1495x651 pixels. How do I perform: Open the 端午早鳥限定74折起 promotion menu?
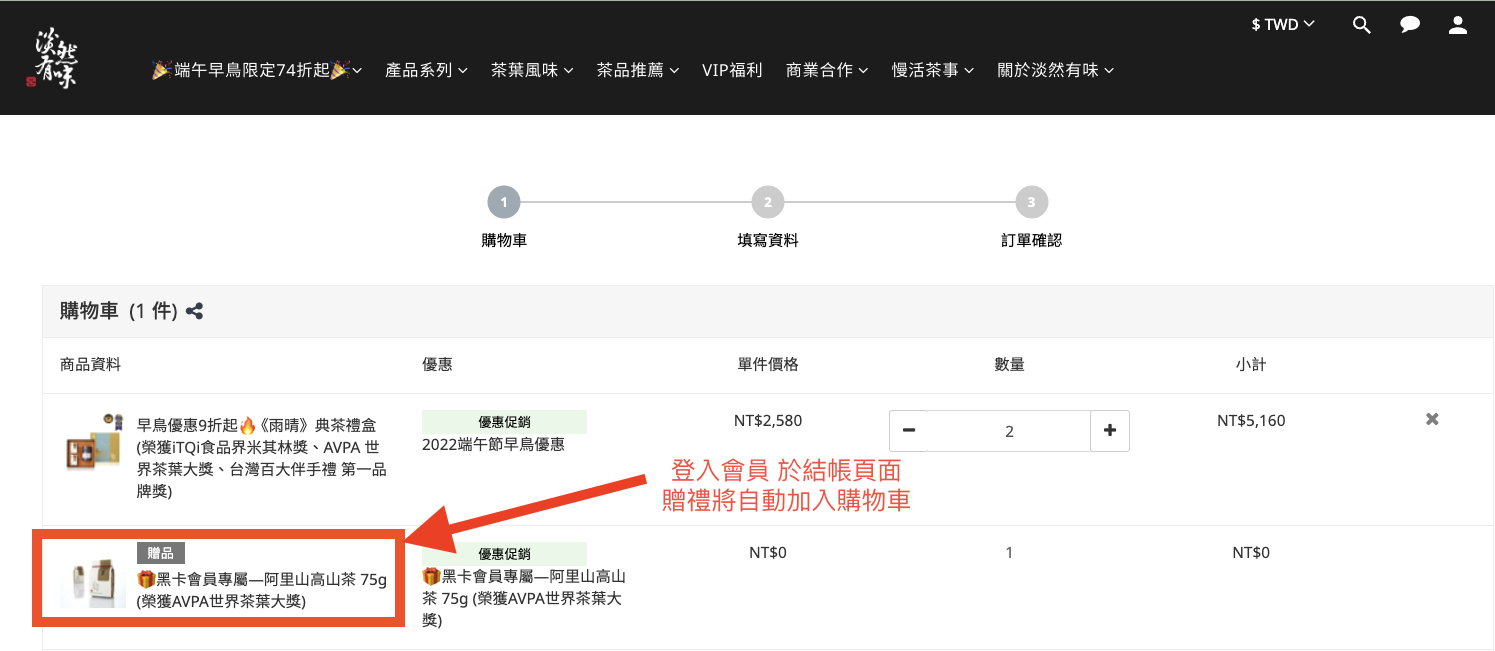[x=256, y=70]
